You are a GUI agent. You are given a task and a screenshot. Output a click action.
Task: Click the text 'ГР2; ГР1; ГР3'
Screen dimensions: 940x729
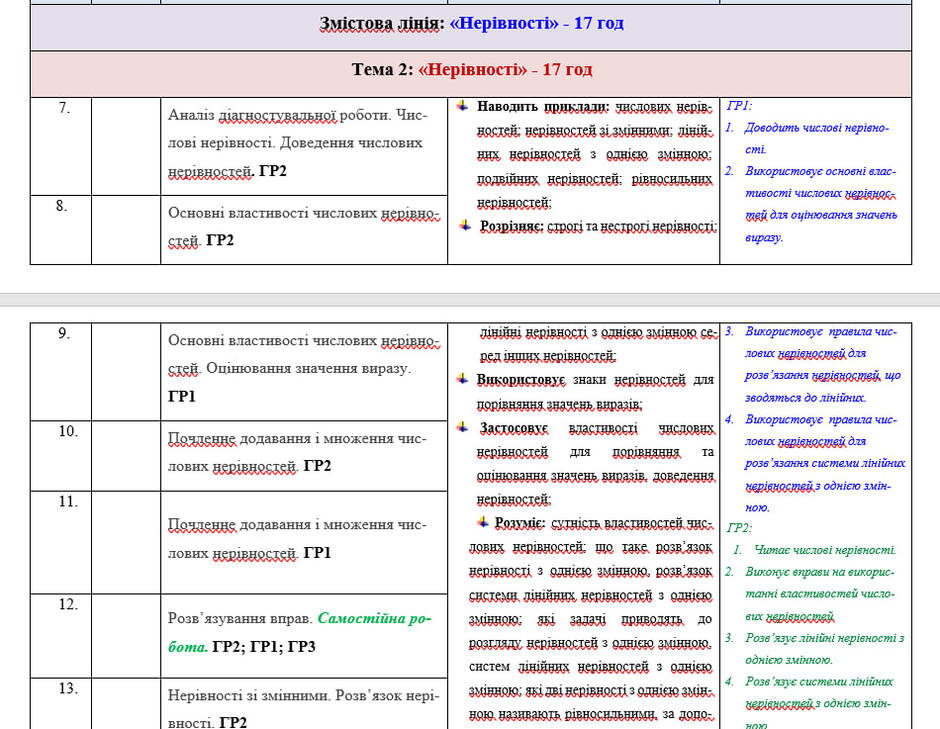[264, 646]
